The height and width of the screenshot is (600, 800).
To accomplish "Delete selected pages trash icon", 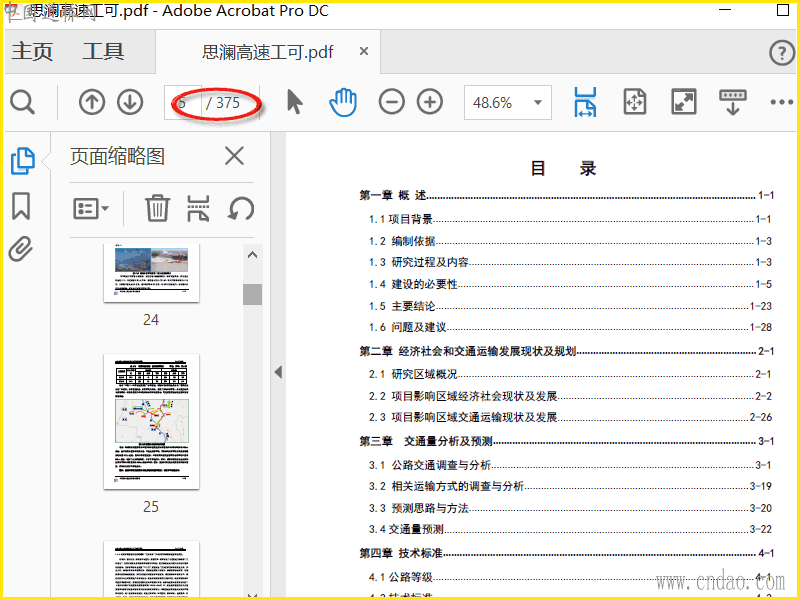I will (157, 208).
